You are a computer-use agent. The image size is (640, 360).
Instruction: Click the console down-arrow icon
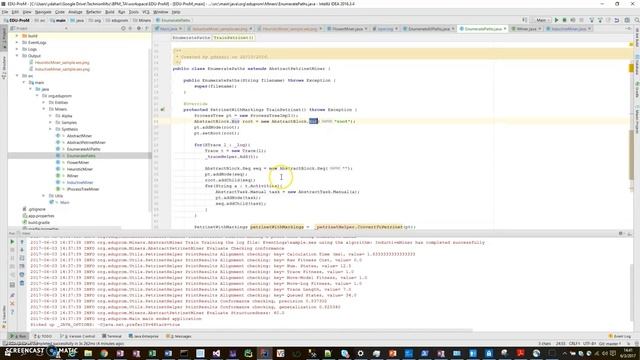(22, 250)
